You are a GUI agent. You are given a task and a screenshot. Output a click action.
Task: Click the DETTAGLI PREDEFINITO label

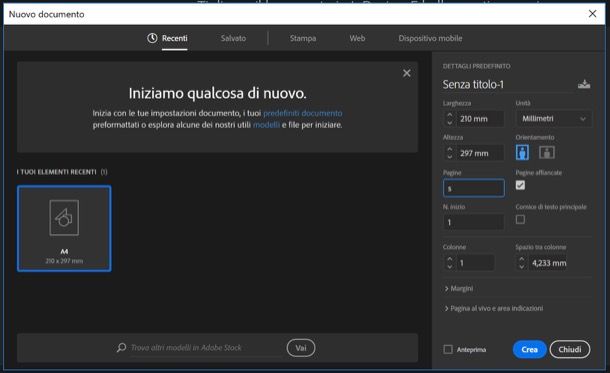[477, 66]
